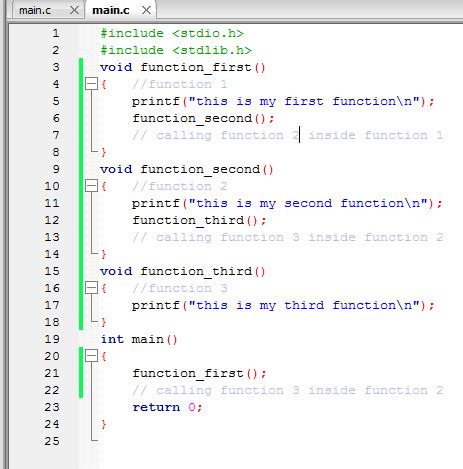Click the //function 1 comment
Viewport: 463px width, 469px height.
(x=180, y=84)
